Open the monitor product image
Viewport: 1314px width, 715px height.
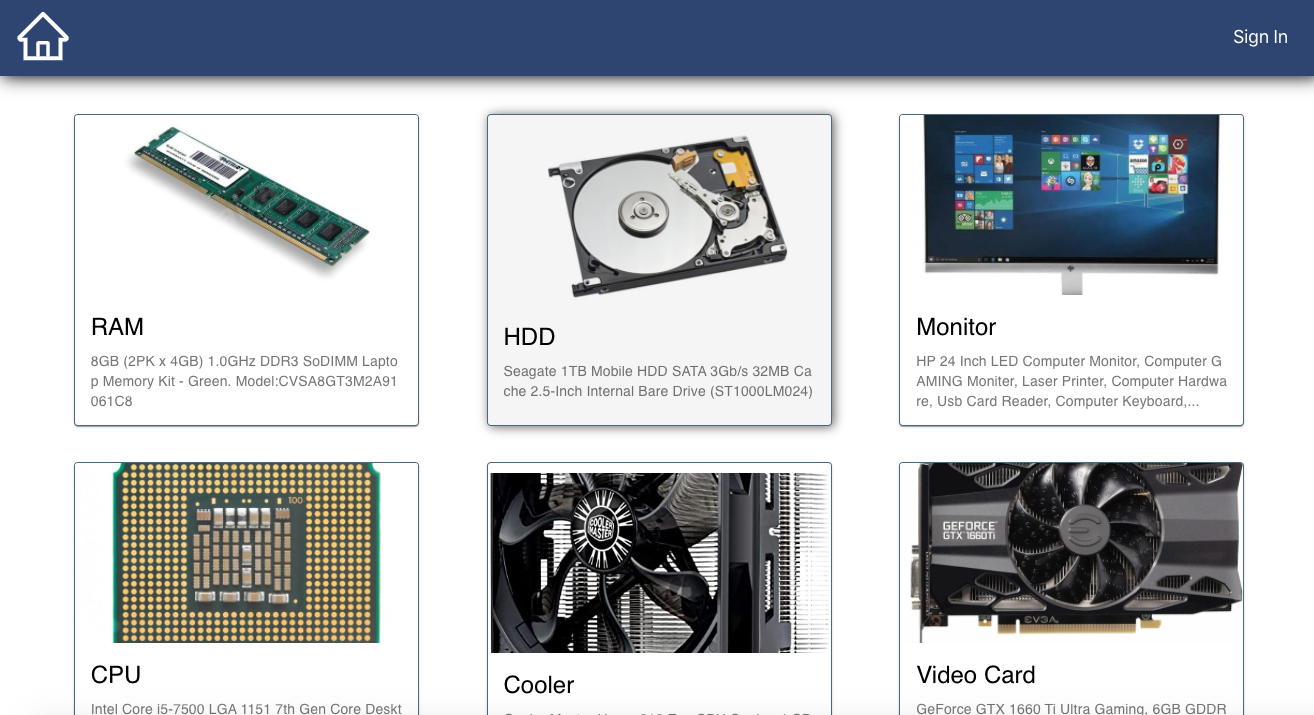(1071, 204)
